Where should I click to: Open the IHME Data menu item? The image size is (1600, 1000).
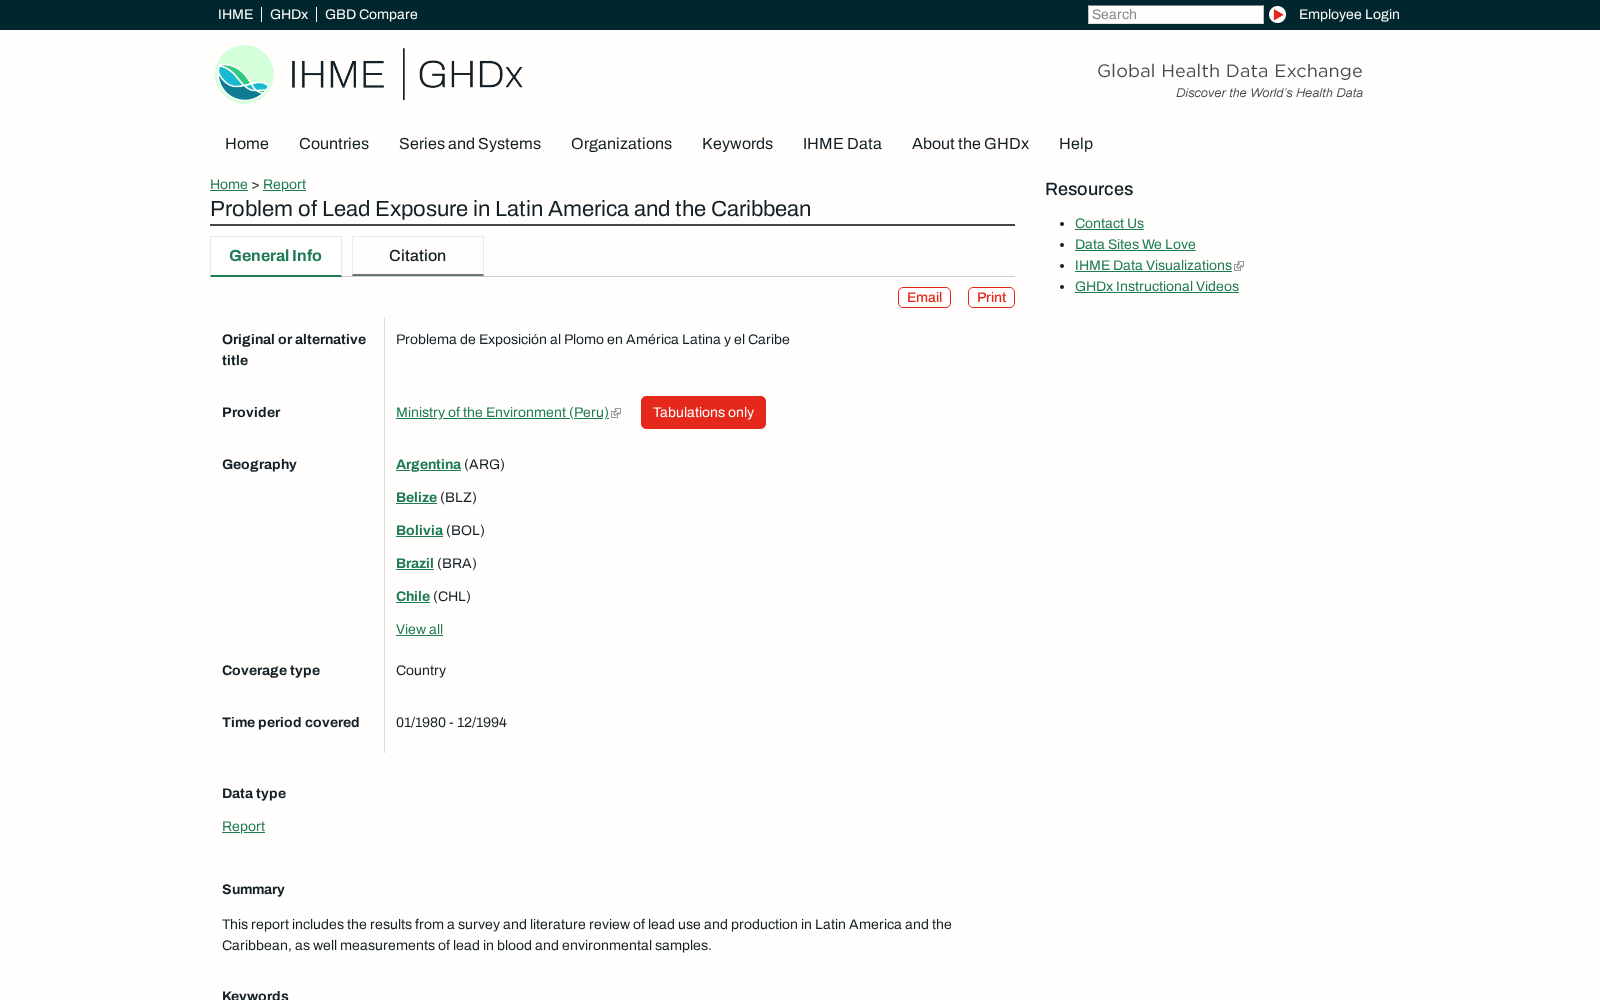pos(842,144)
